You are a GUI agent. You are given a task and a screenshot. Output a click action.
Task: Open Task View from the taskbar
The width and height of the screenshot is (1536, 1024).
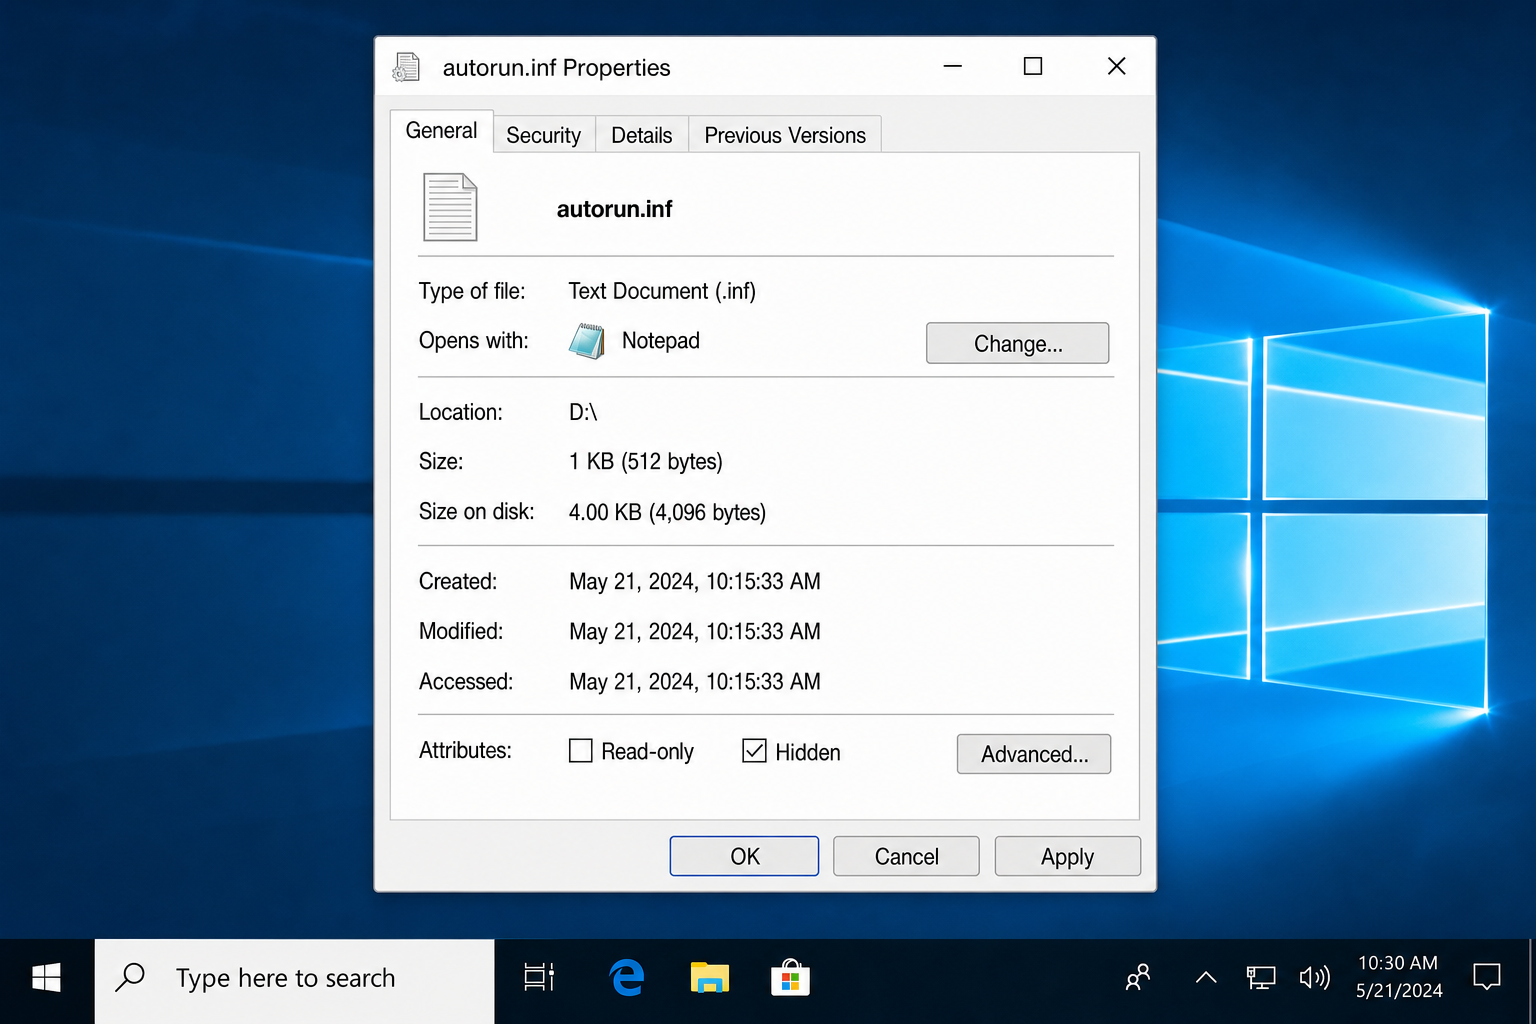(539, 978)
